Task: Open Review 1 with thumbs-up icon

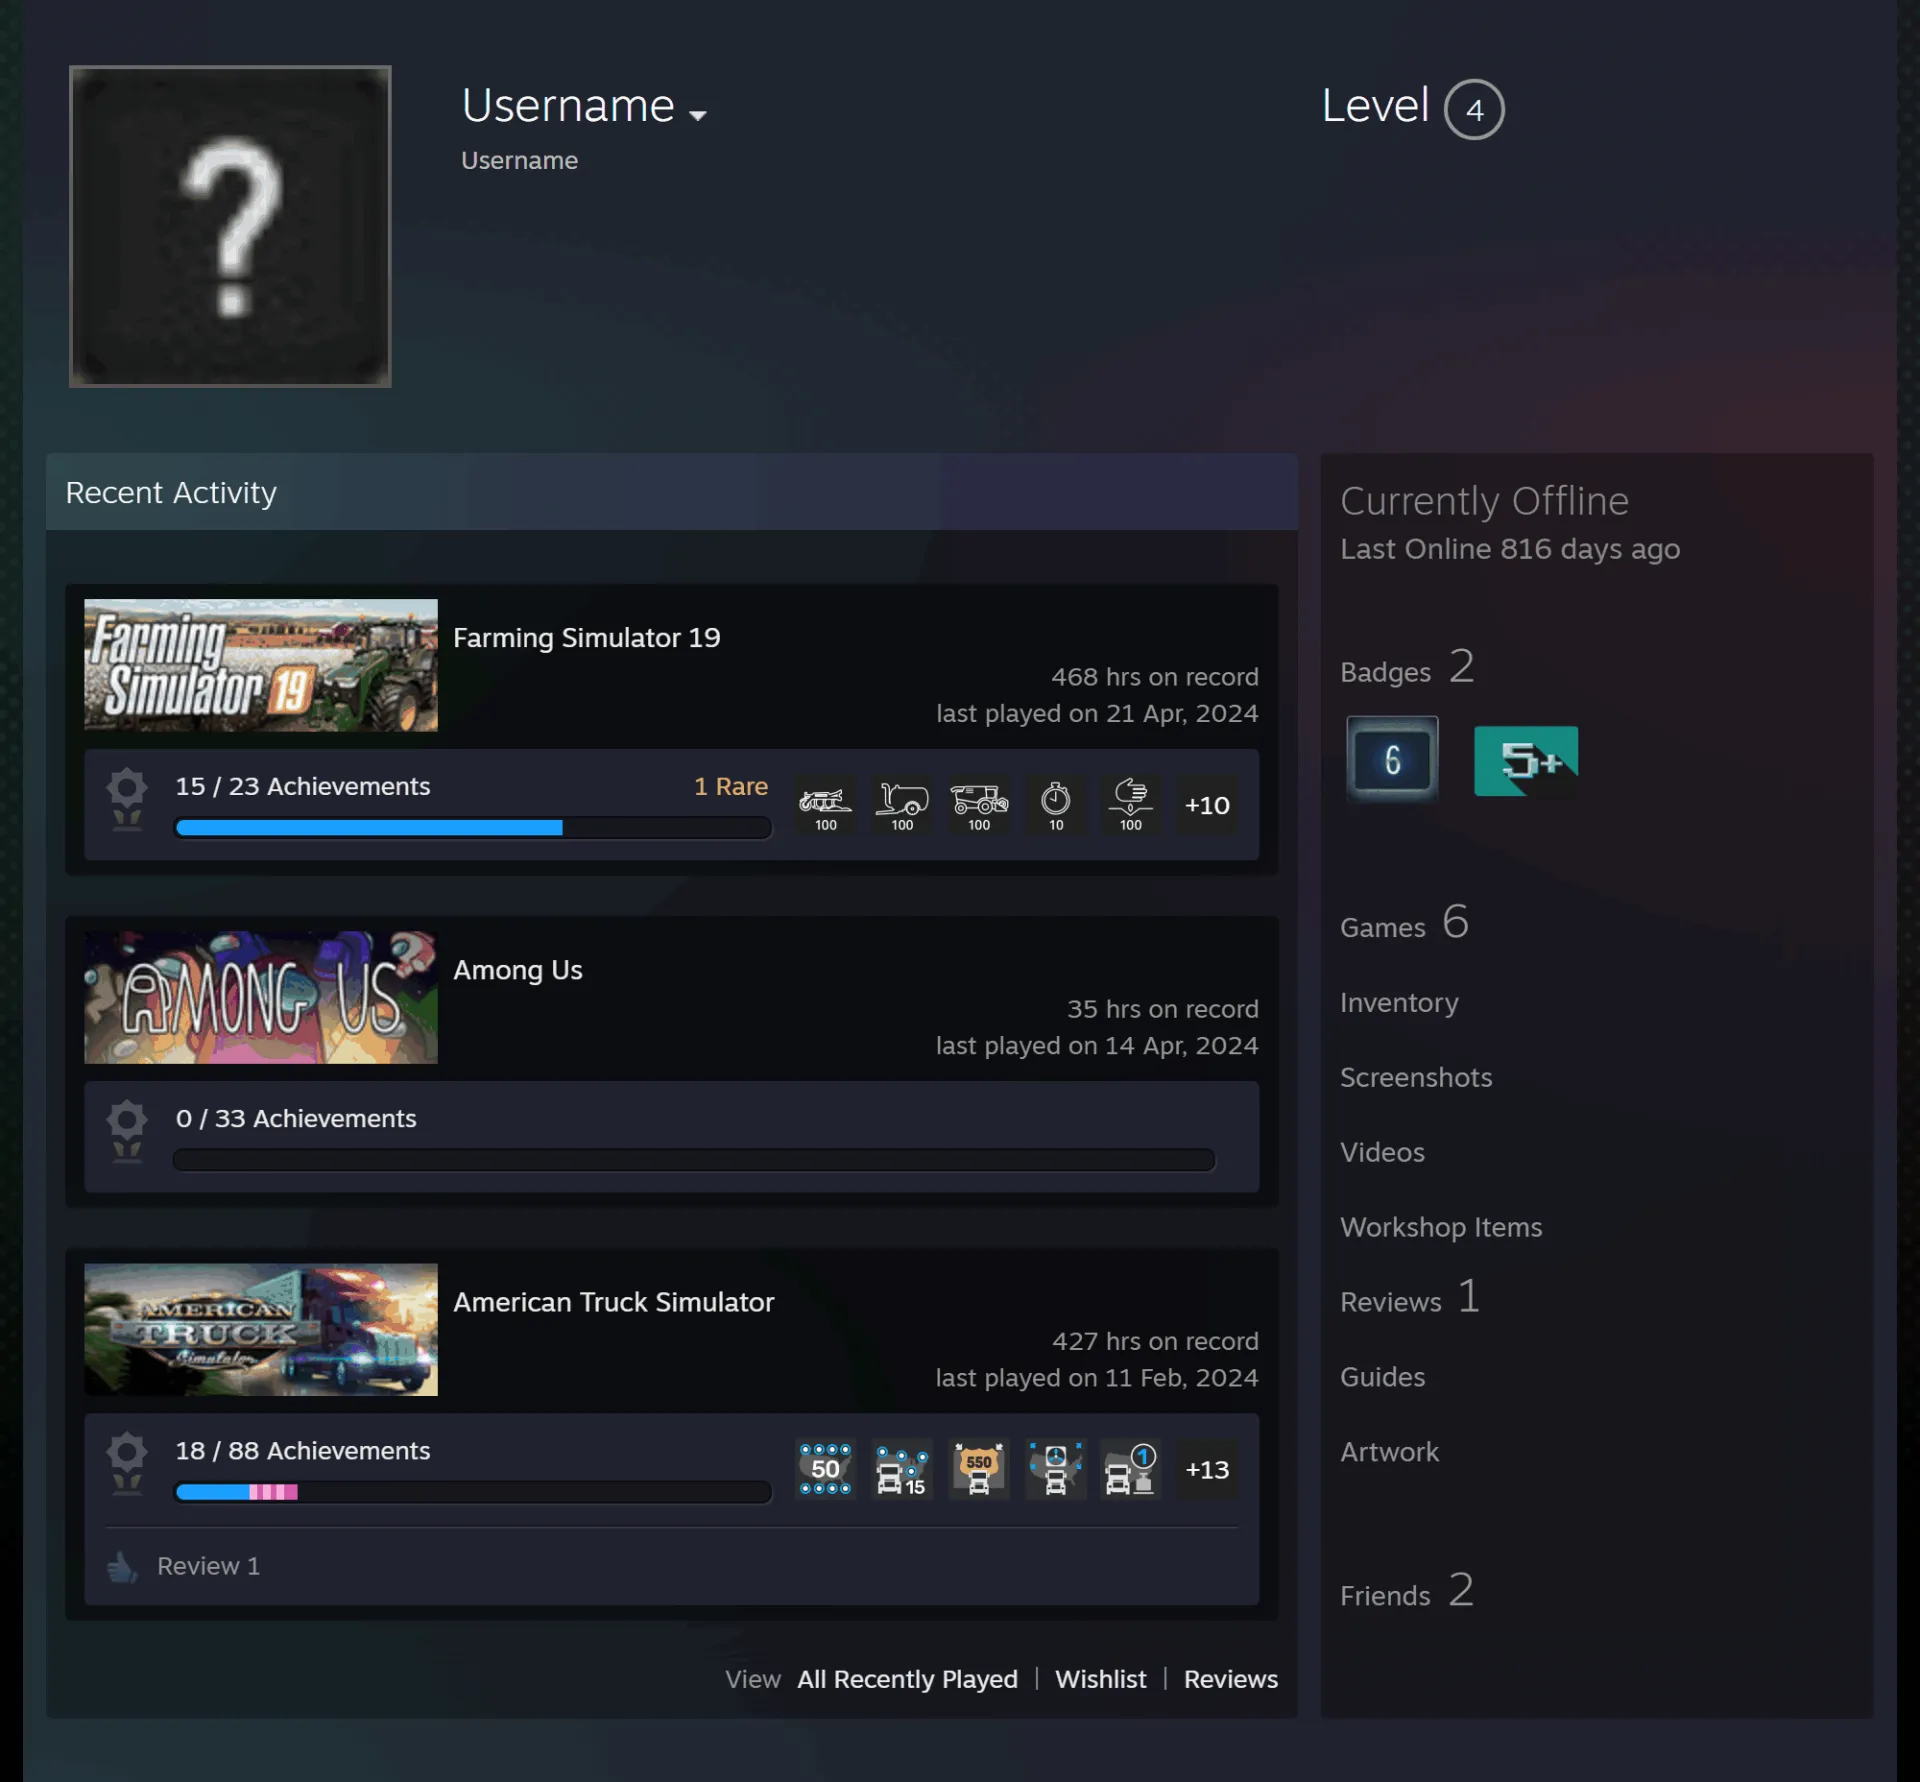Action: click(x=184, y=1566)
